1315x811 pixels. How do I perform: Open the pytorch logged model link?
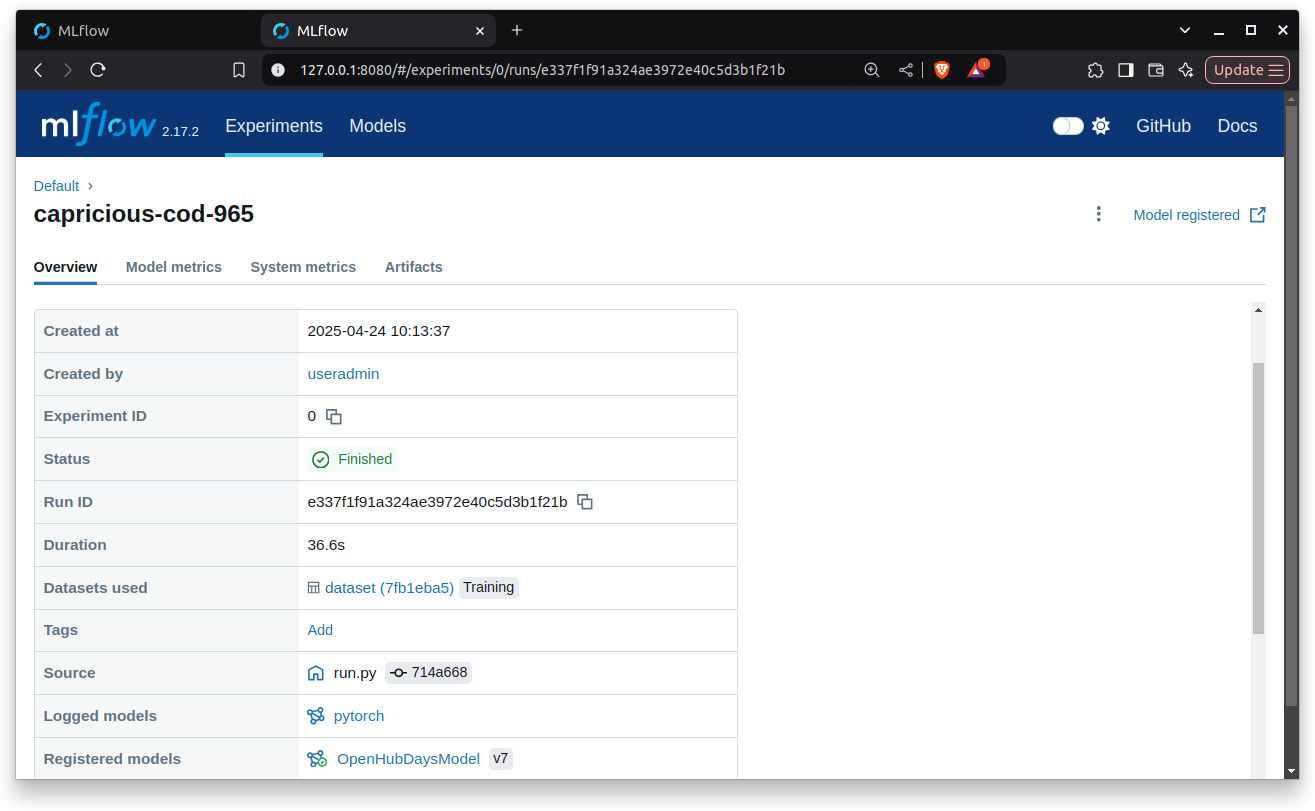click(x=359, y=716)
